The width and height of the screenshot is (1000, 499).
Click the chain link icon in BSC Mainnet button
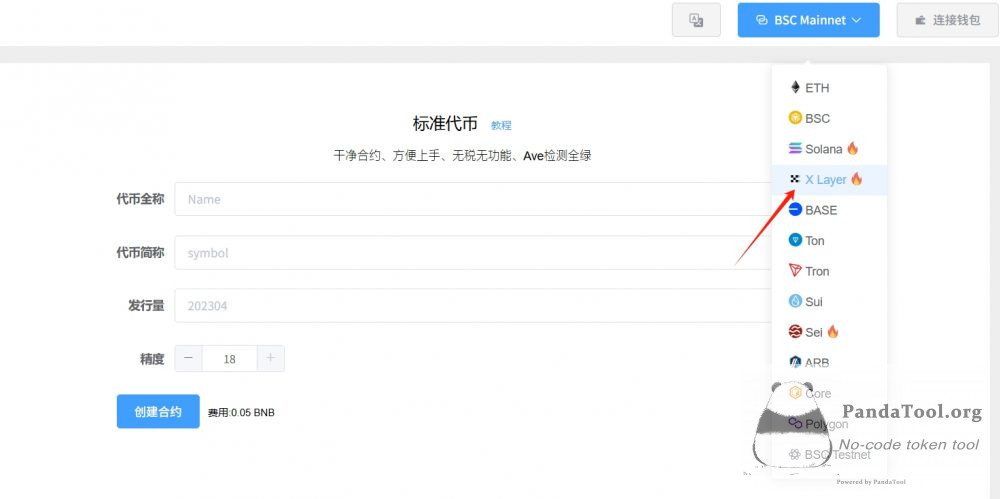tap(761, 20)
